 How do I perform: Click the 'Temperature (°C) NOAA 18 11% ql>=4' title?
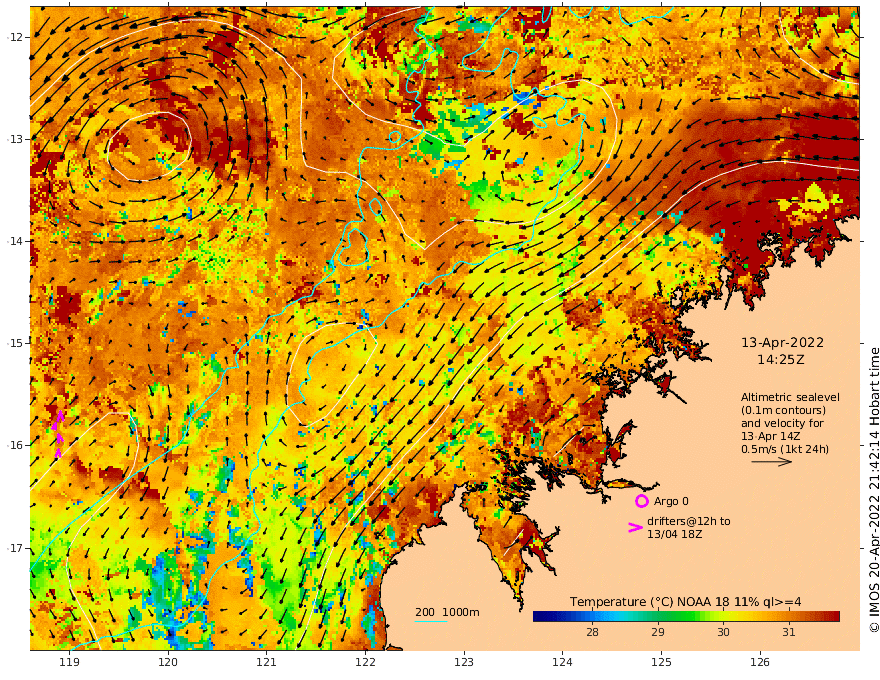685,602
